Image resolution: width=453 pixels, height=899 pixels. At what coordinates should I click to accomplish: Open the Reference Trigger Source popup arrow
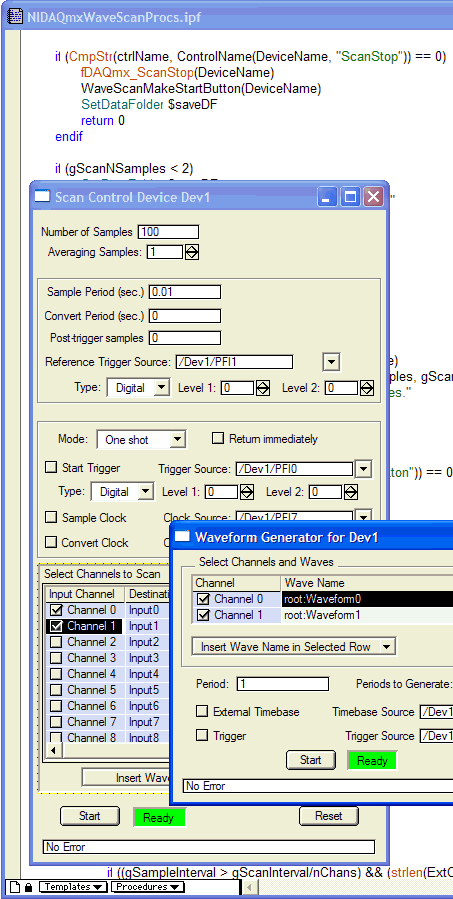coord(331,362)
